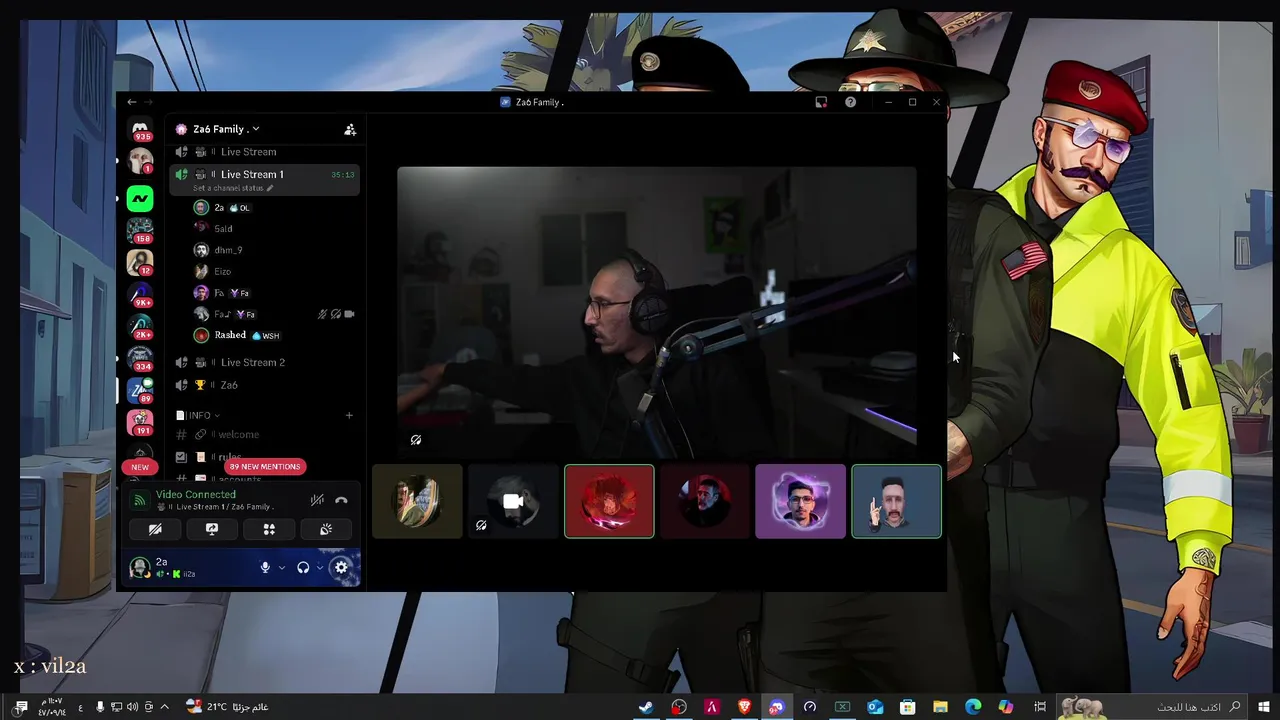Open the Discord inbox icon
The image size is (1280, 720).
point(821,102)
